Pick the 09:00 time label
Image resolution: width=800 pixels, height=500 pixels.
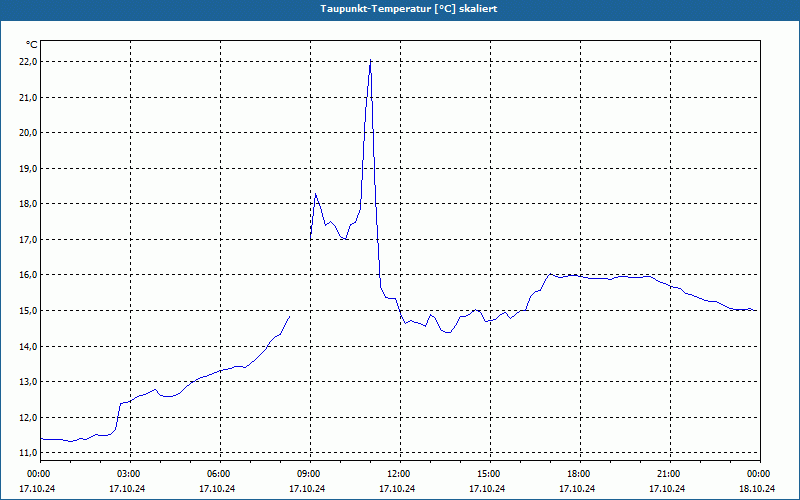309,474
